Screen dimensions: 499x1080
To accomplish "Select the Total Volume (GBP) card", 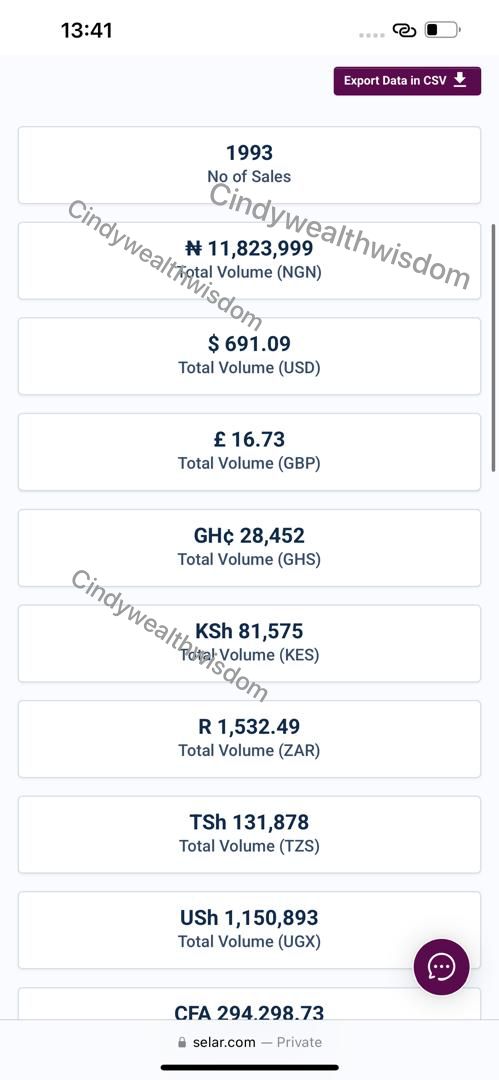I will 249,452.
